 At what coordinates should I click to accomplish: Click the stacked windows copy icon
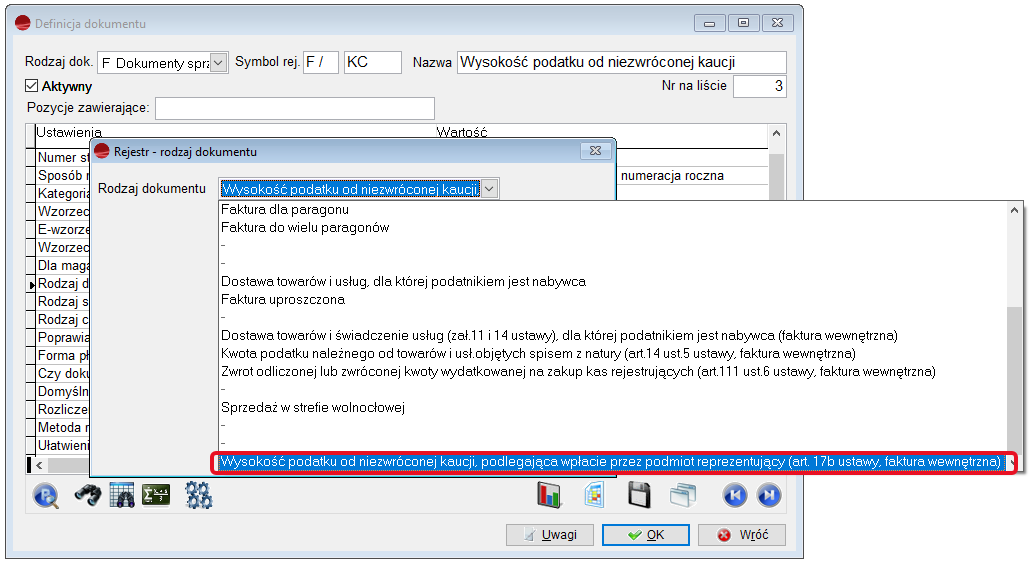[x=683, y=495]
